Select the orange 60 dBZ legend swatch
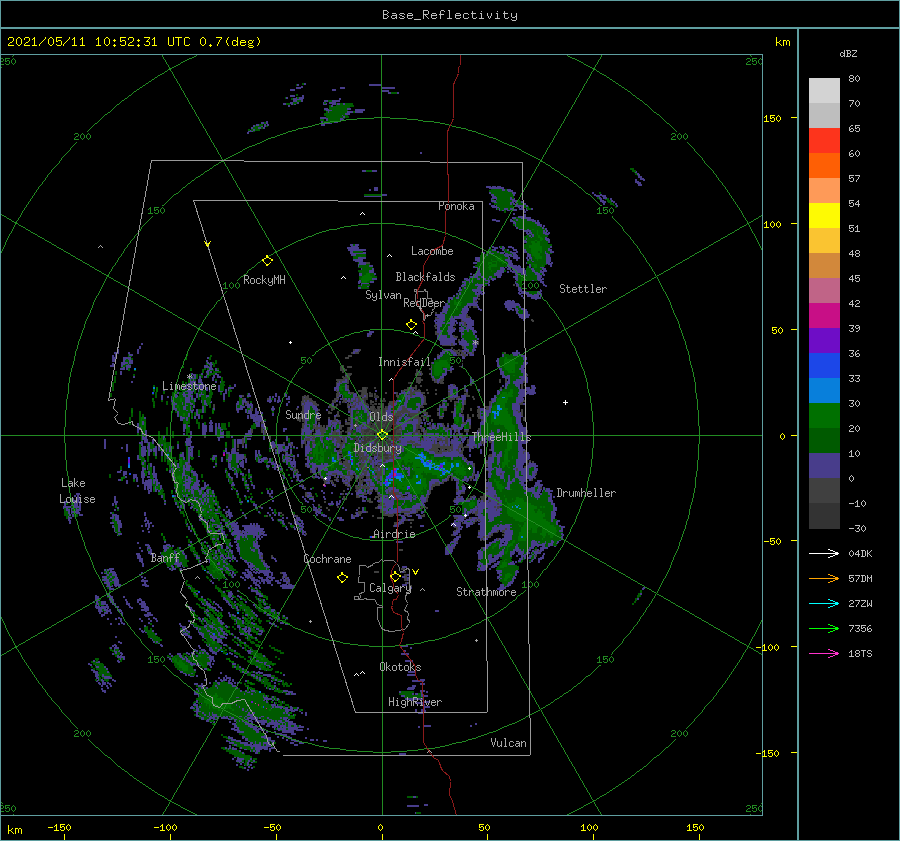 click(824, 165)
